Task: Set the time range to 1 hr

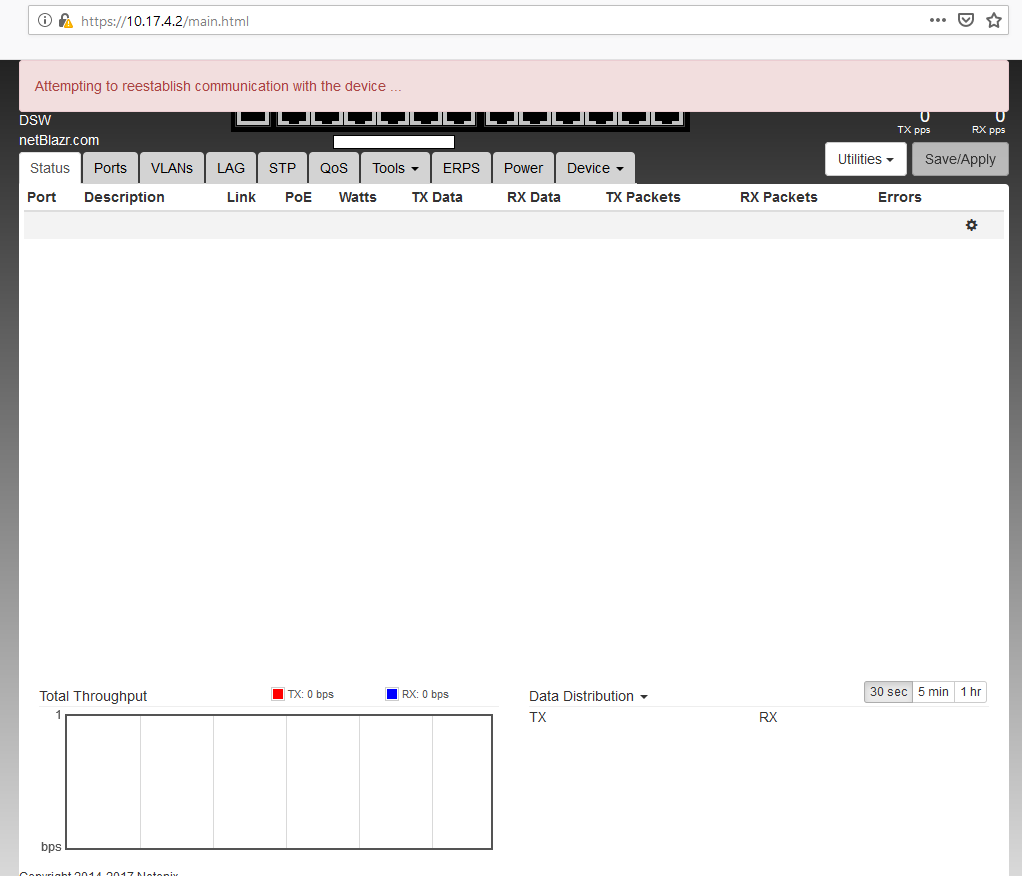Action: coord(970,692)
